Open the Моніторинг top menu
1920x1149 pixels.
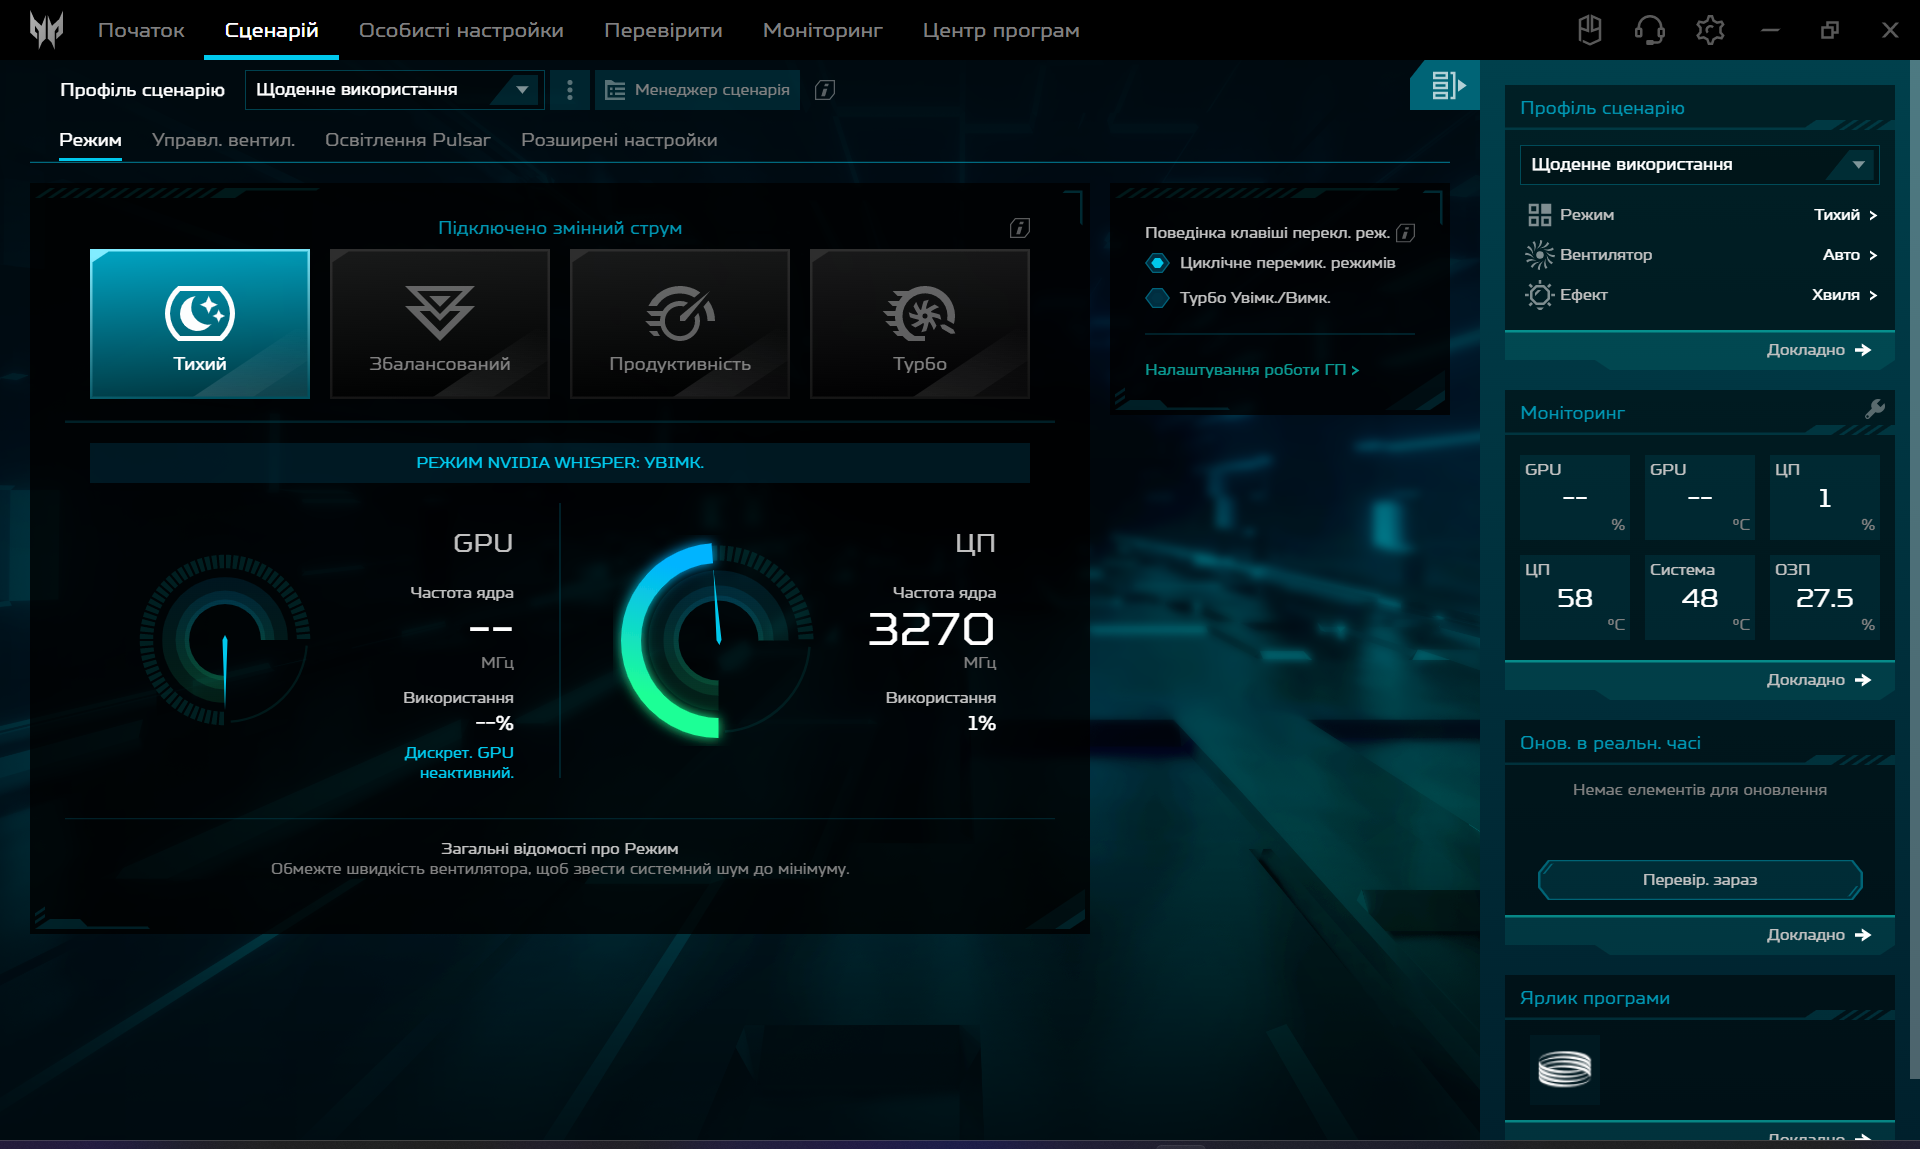(x=822, y=30)
